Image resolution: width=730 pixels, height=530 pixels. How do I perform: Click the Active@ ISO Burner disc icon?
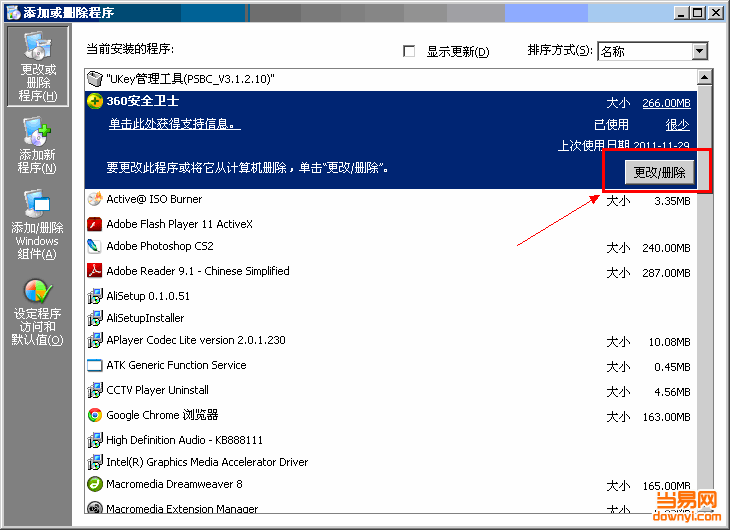coord(95,199)
